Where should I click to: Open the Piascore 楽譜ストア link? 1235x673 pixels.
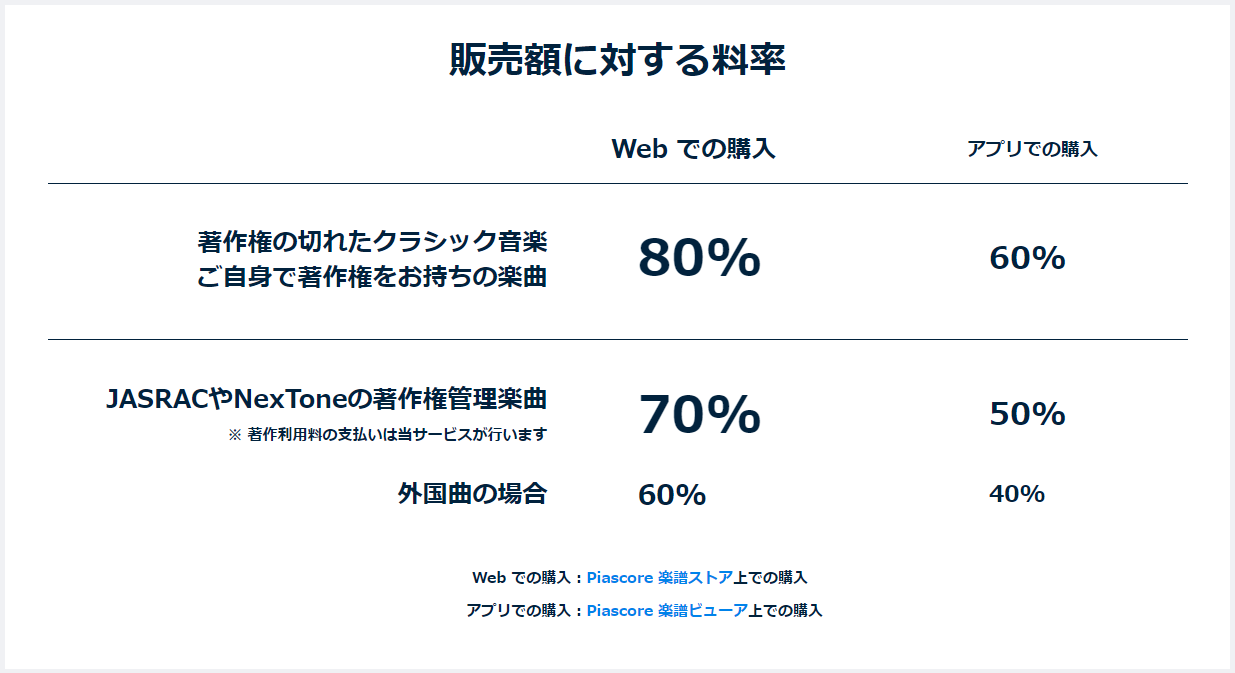tap(660, 577)
